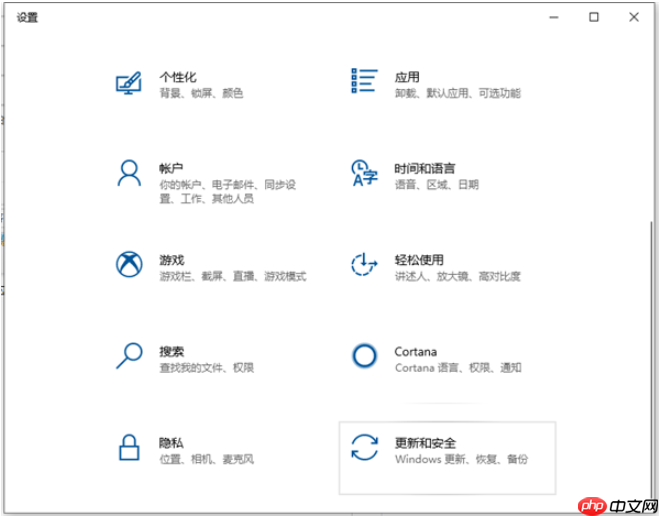
Task: Click the 轻松使用 (Ease of Access) icon
Action: click(x=364, y=265)
